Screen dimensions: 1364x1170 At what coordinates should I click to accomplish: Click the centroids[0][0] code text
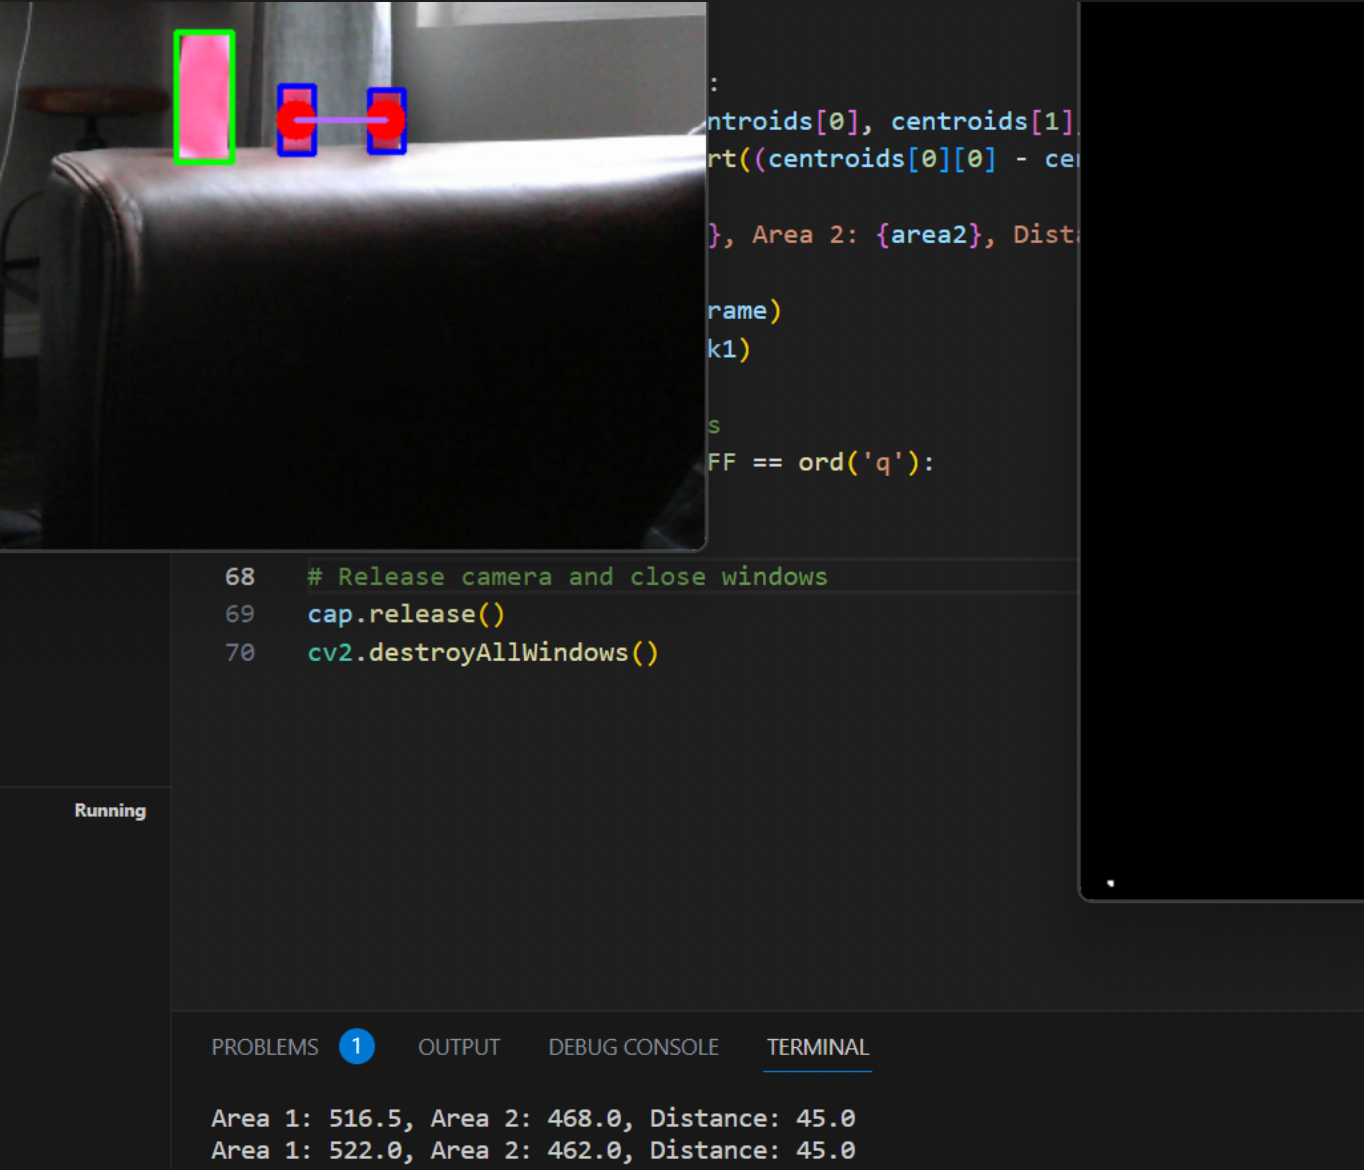click(883, 159)
